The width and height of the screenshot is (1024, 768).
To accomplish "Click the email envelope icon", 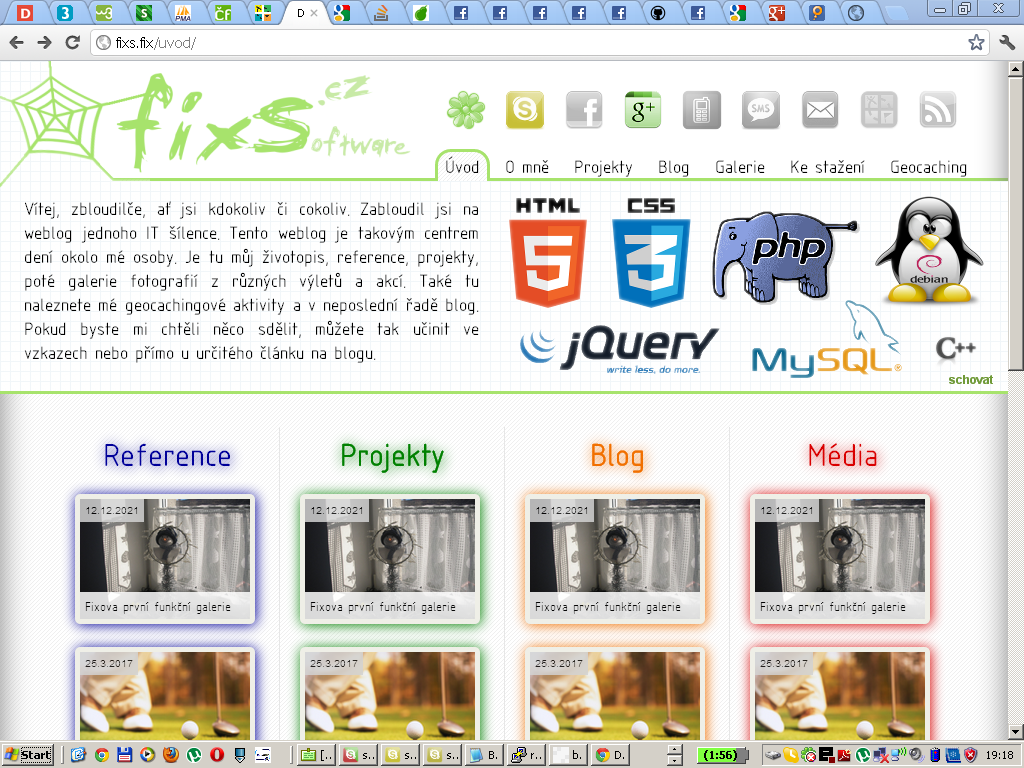I will point(820,109).
